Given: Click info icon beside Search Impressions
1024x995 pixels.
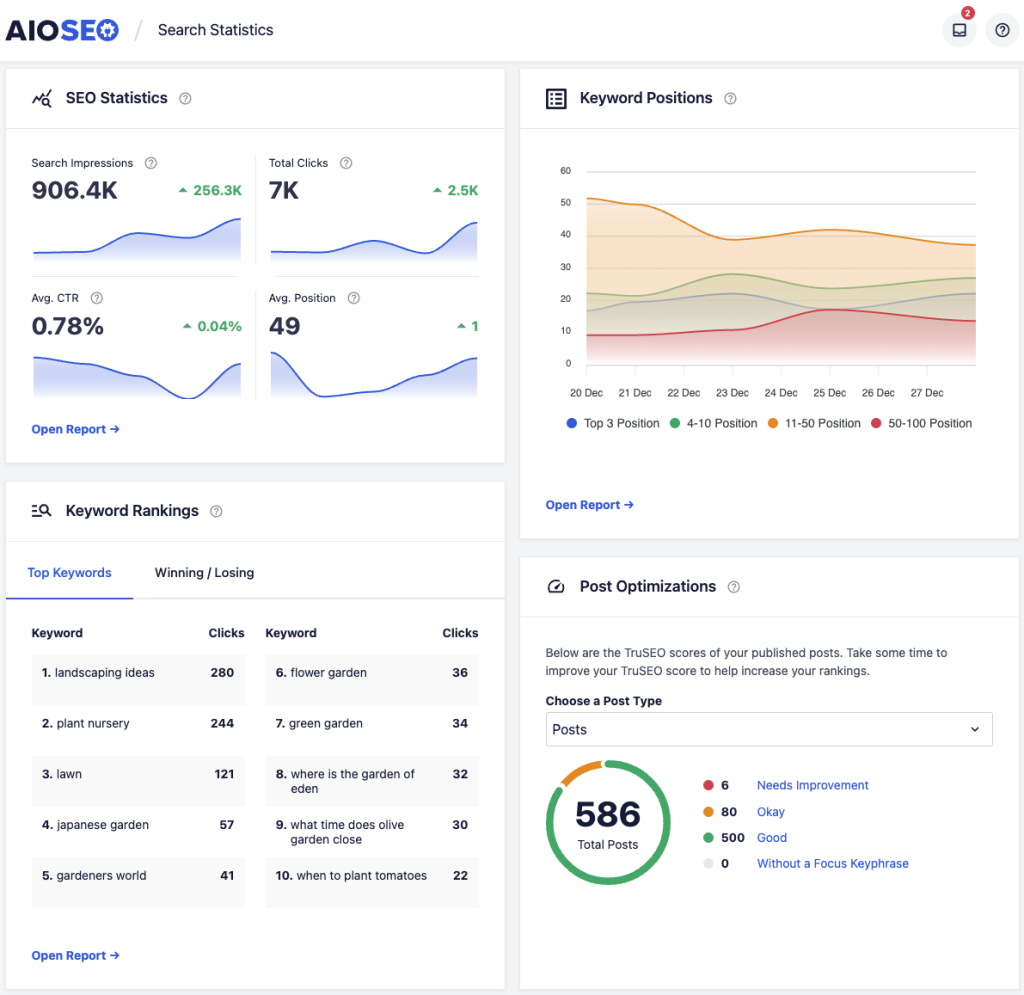Looking at the screenshot, I should click(x=151, y=163).
